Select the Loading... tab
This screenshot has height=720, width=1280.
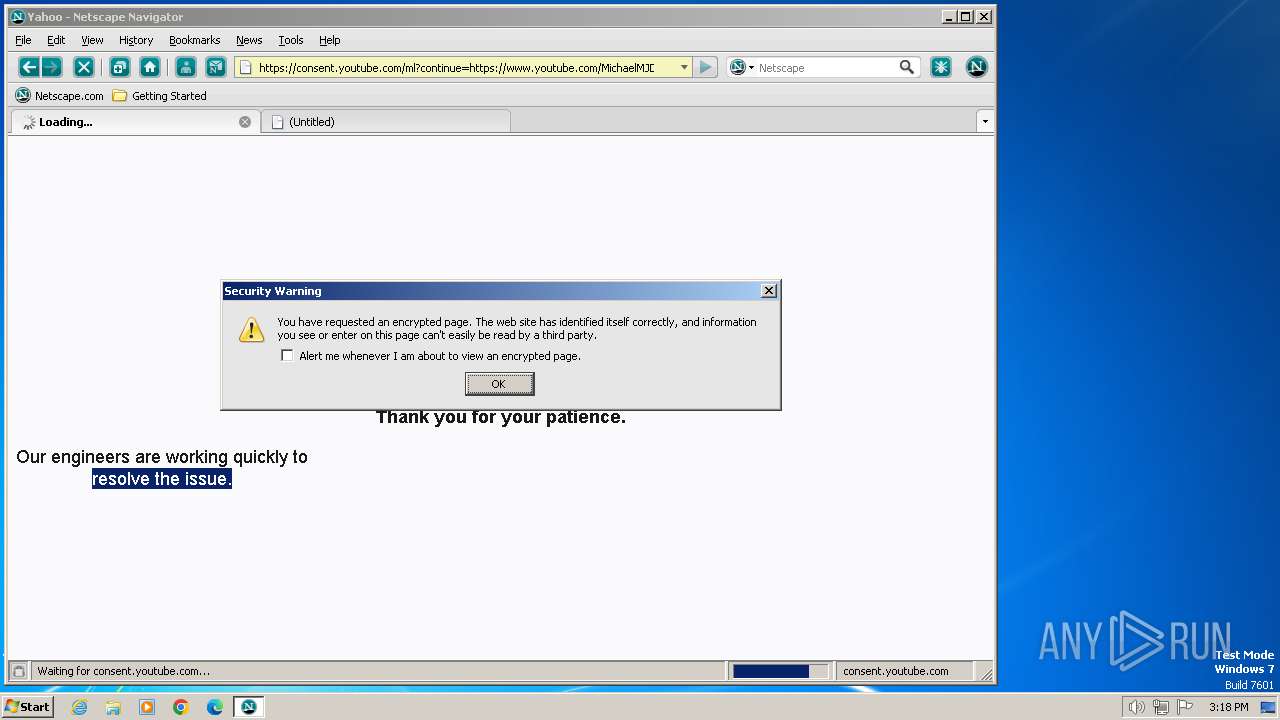135,122
